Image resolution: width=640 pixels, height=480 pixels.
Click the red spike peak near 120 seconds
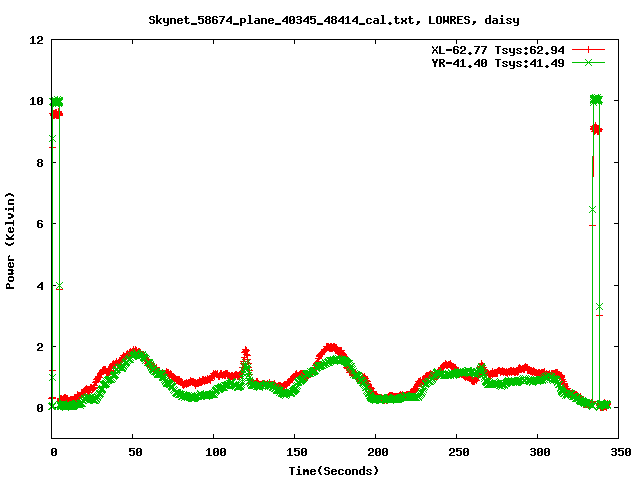(245, 350)
